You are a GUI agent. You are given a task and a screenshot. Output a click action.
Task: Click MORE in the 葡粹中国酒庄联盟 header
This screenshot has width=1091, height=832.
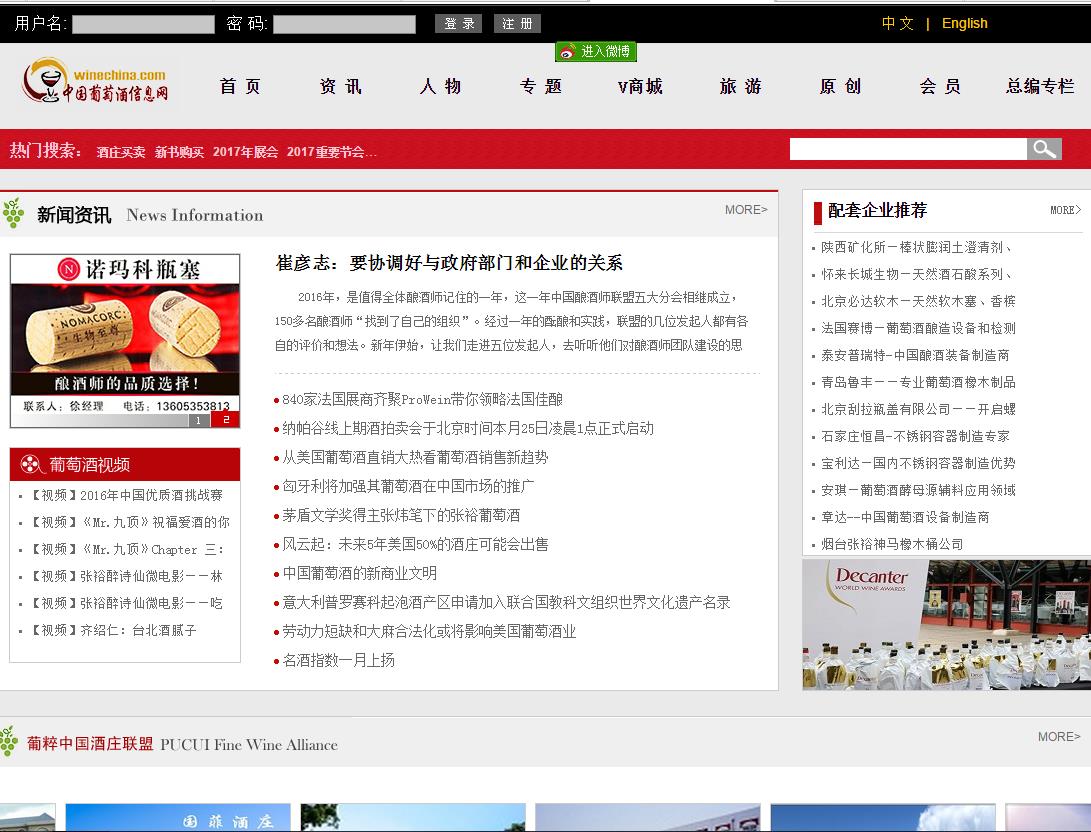pos(1059,737)
